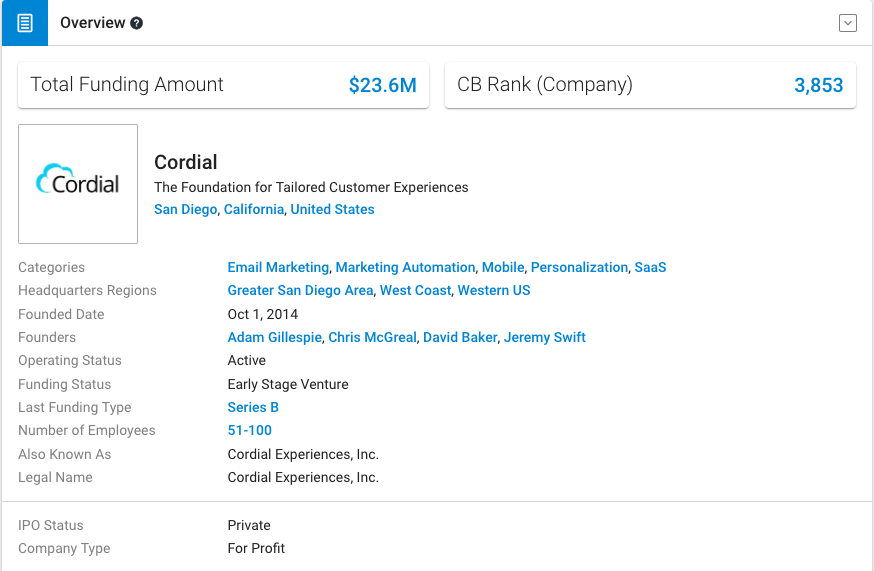Click the 'Company Type' field label
Screen dimensions: 874x571
(x=64, y=549)
